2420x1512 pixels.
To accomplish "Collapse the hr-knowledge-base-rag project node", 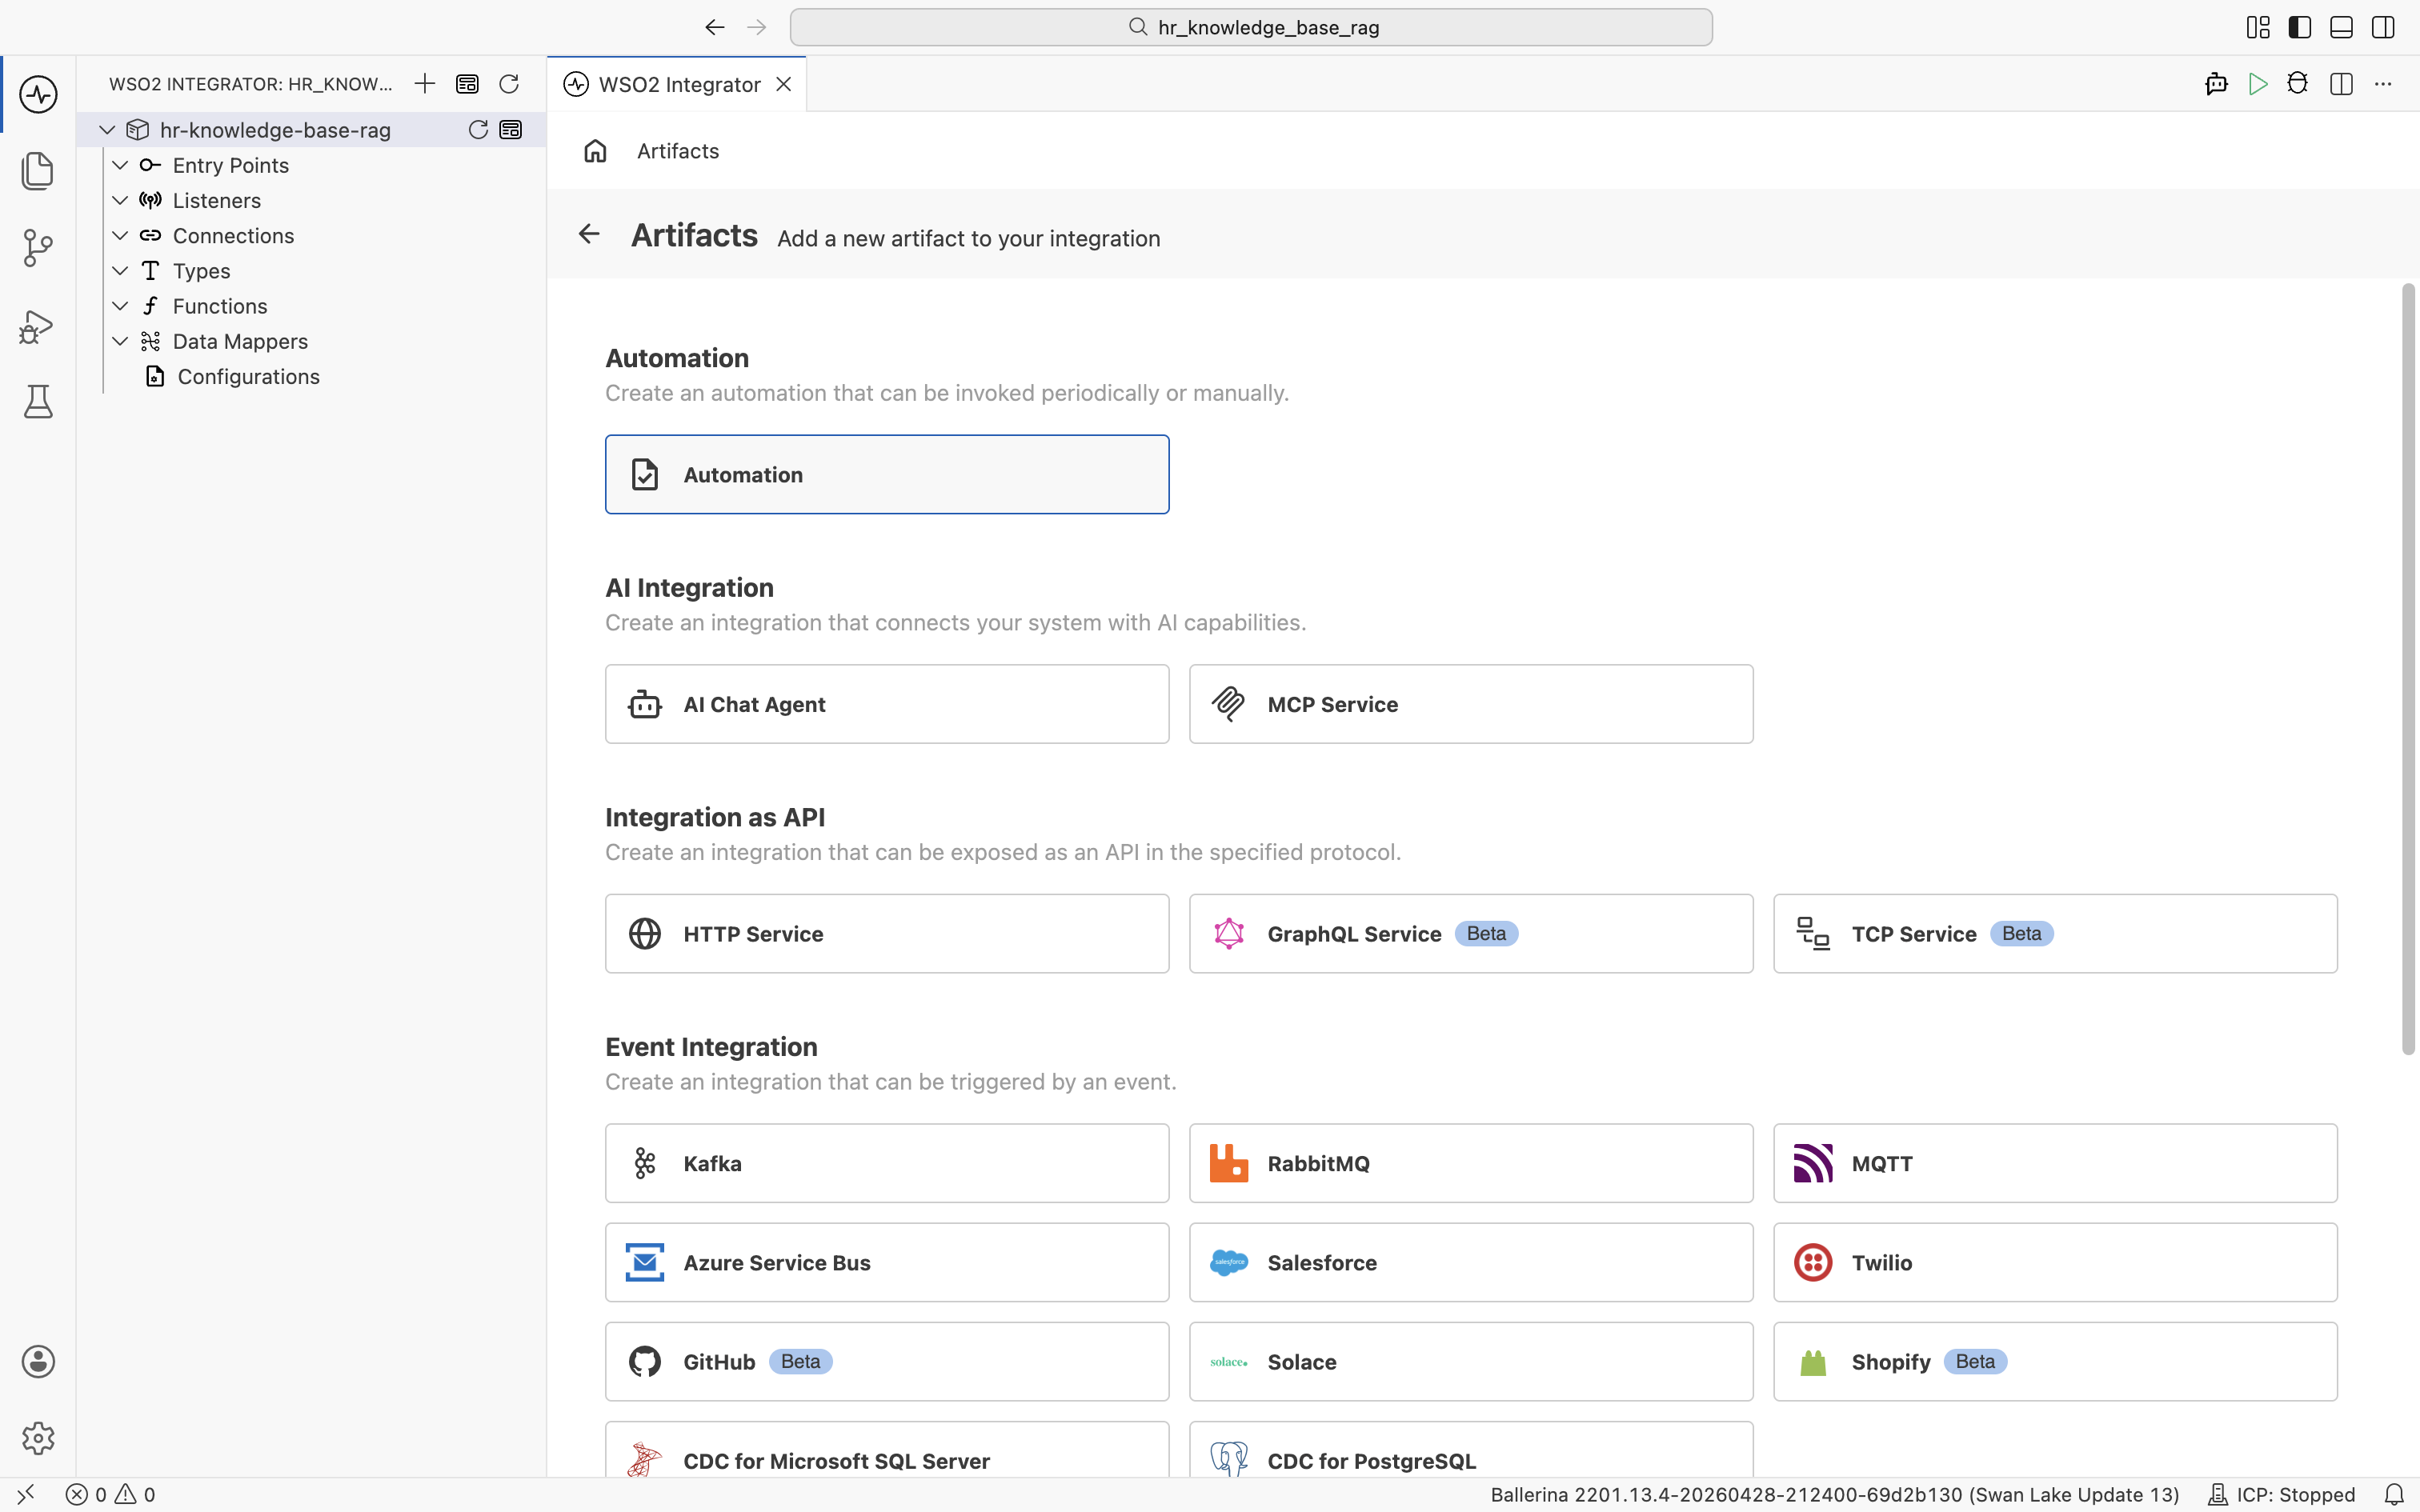I will pyautogui.click(x=107, y=130).
